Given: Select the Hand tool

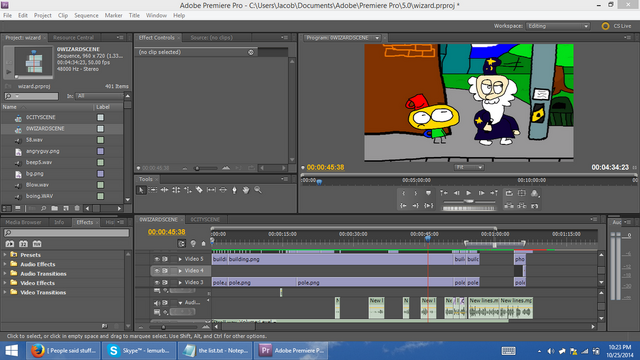Looking at the screenshot, I should click(x=246, y=190).
